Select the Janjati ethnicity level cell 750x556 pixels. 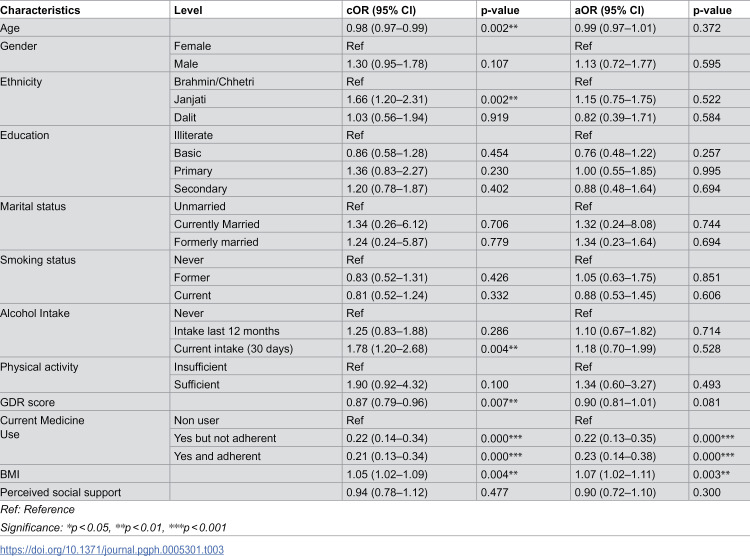tap(190, 100)
